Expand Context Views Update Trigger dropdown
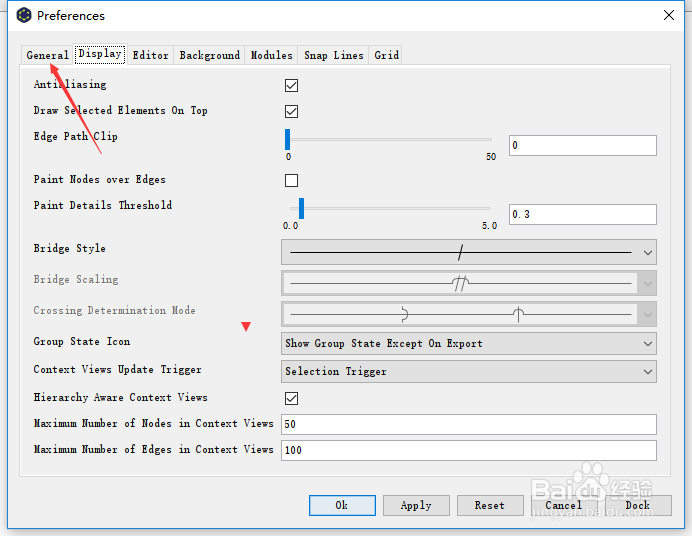Viewport: 692px width, 536px height. (x=469, y=371)
